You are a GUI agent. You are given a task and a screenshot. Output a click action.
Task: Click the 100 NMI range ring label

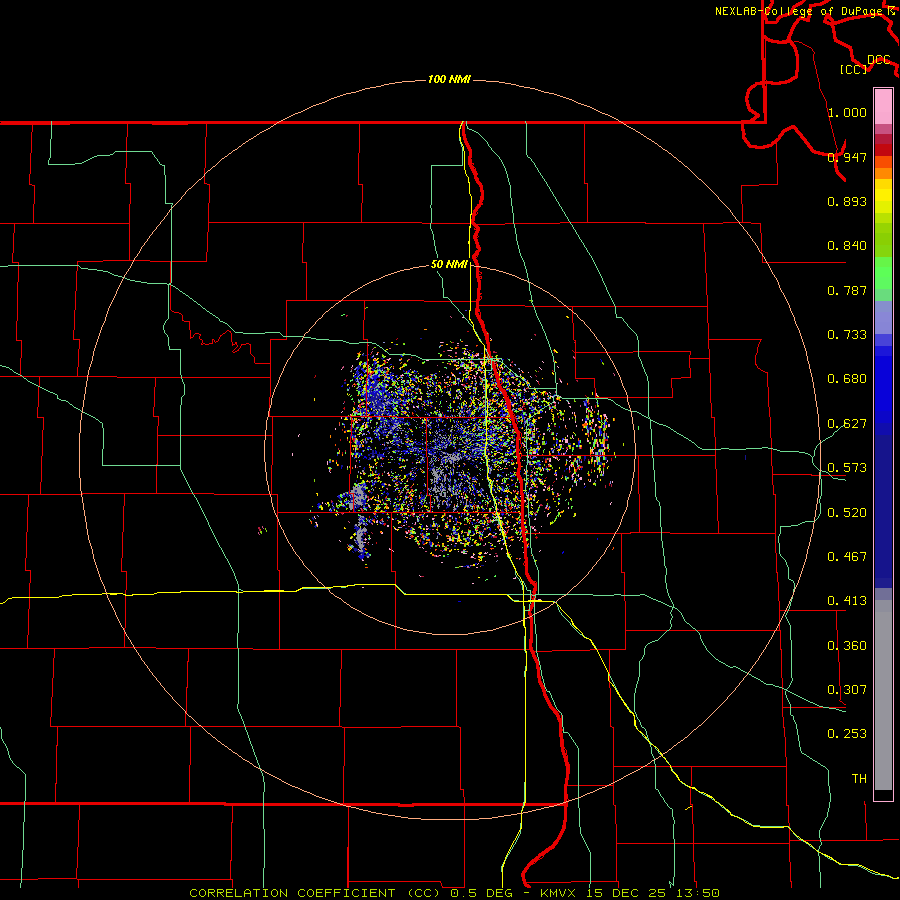coord(449,79)
